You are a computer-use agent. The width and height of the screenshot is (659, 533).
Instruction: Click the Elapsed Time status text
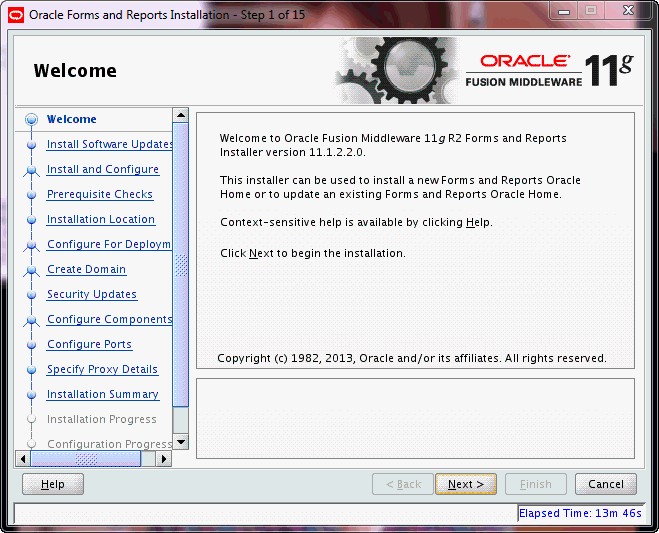[580, 513]
